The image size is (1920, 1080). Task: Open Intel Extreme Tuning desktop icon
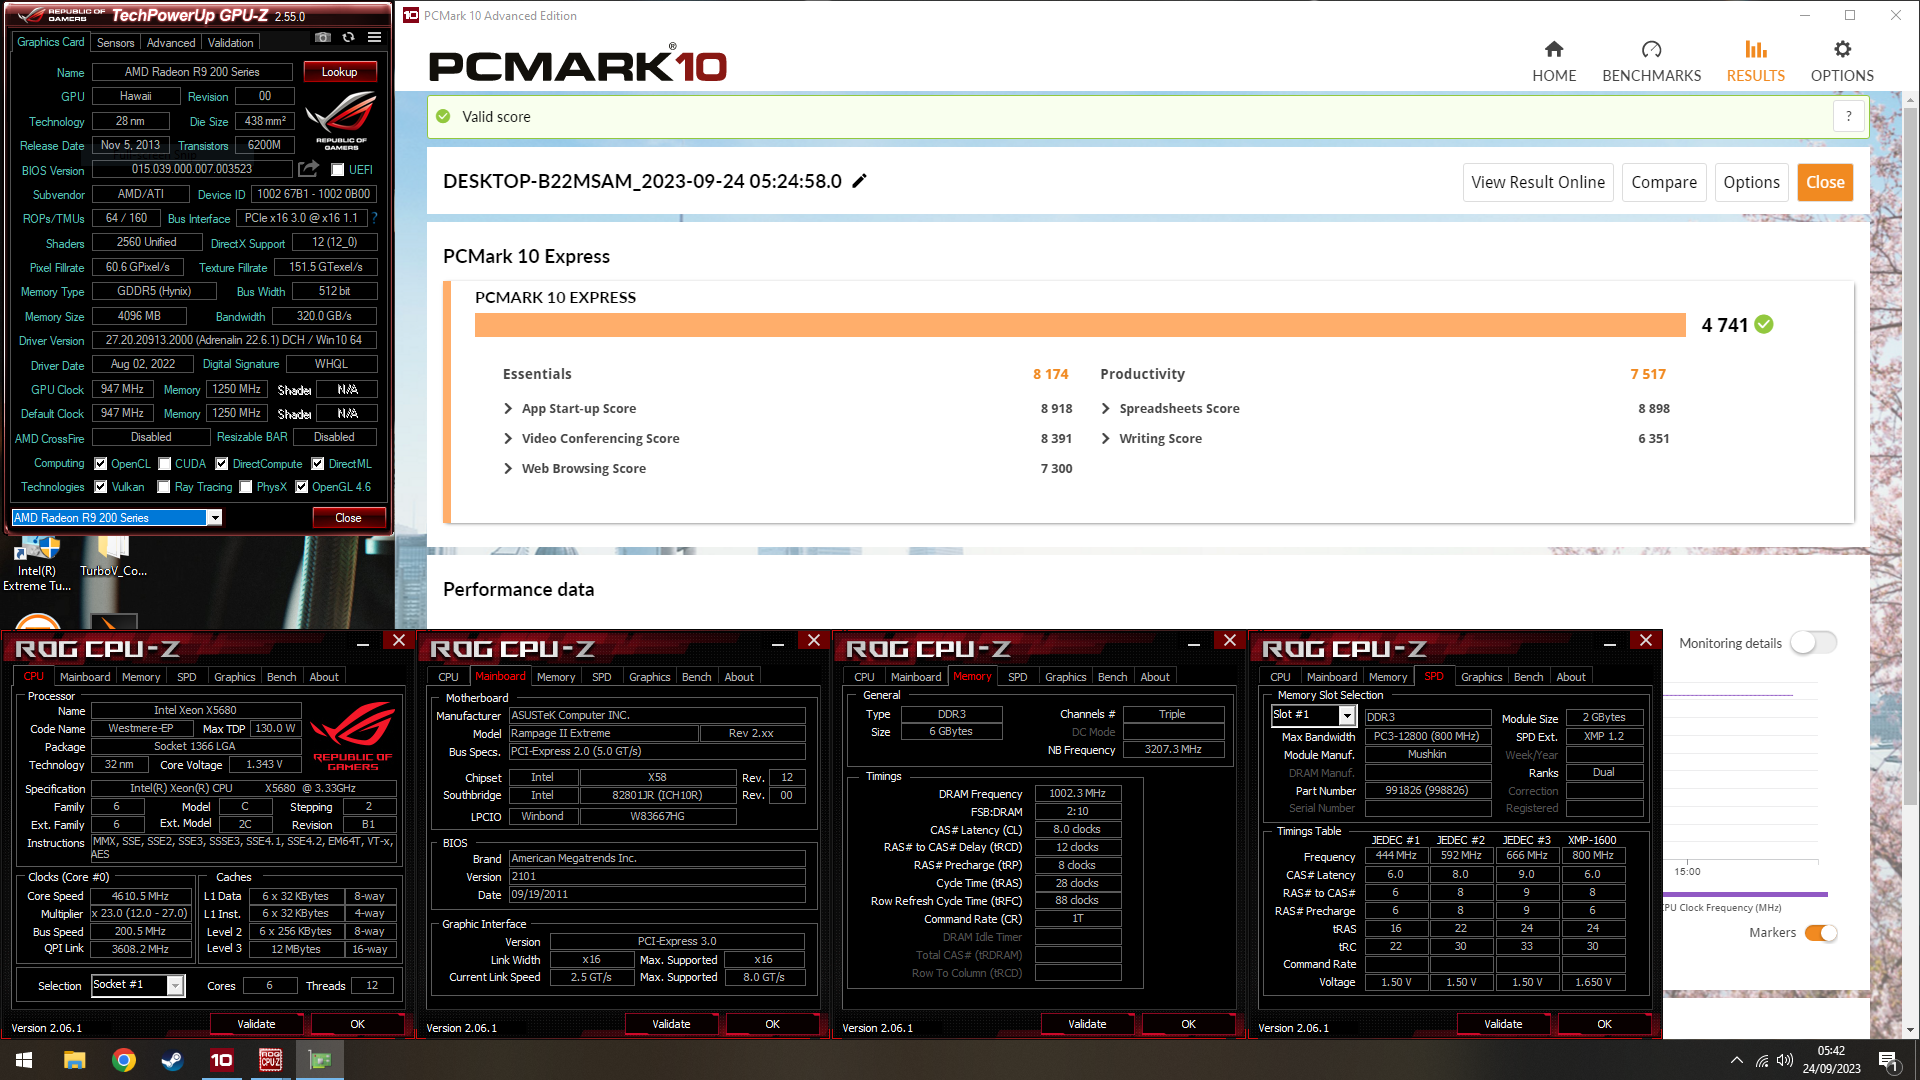(x=38, y=564)
